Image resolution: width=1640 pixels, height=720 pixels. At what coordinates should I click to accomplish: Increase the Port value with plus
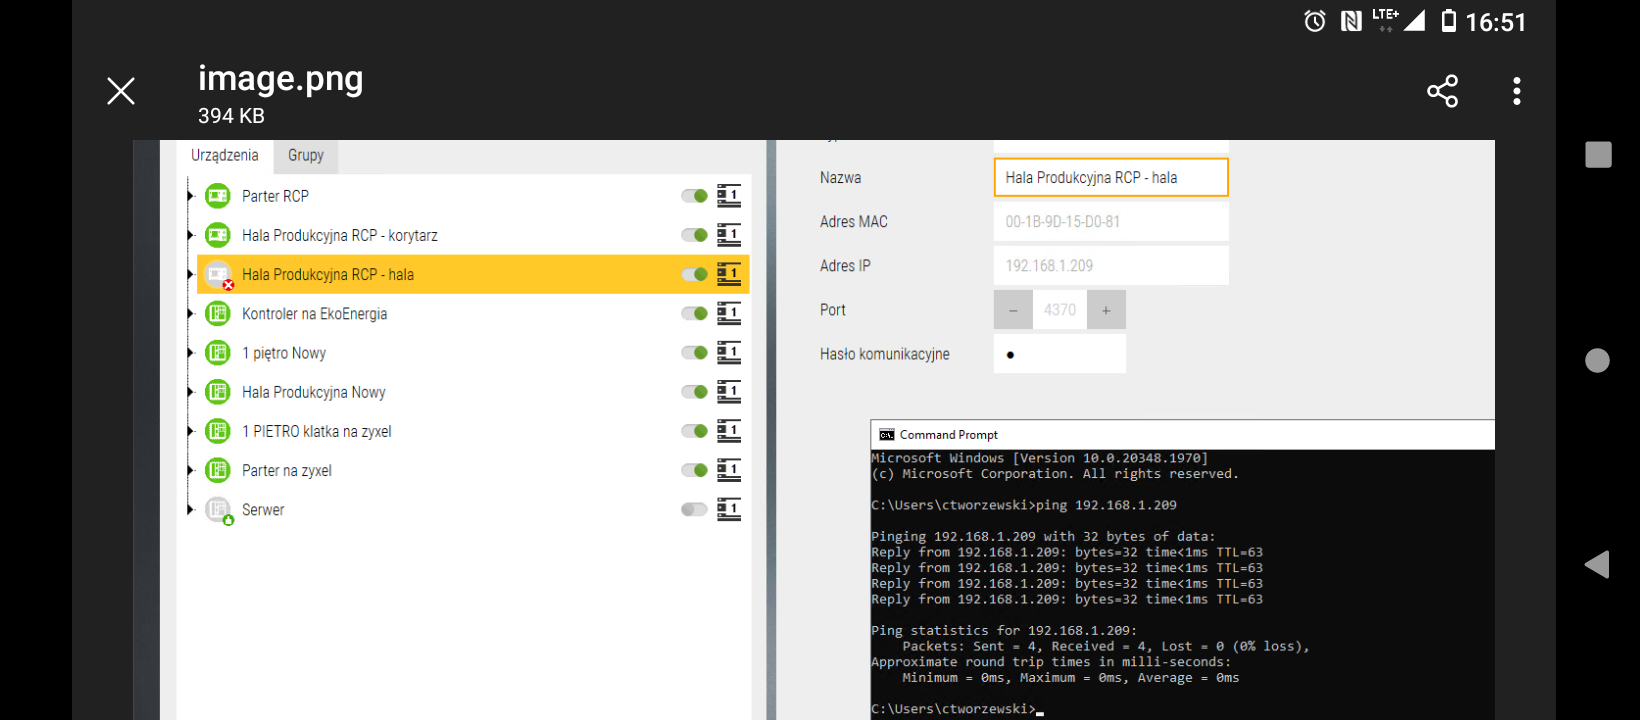(1106, 310)
